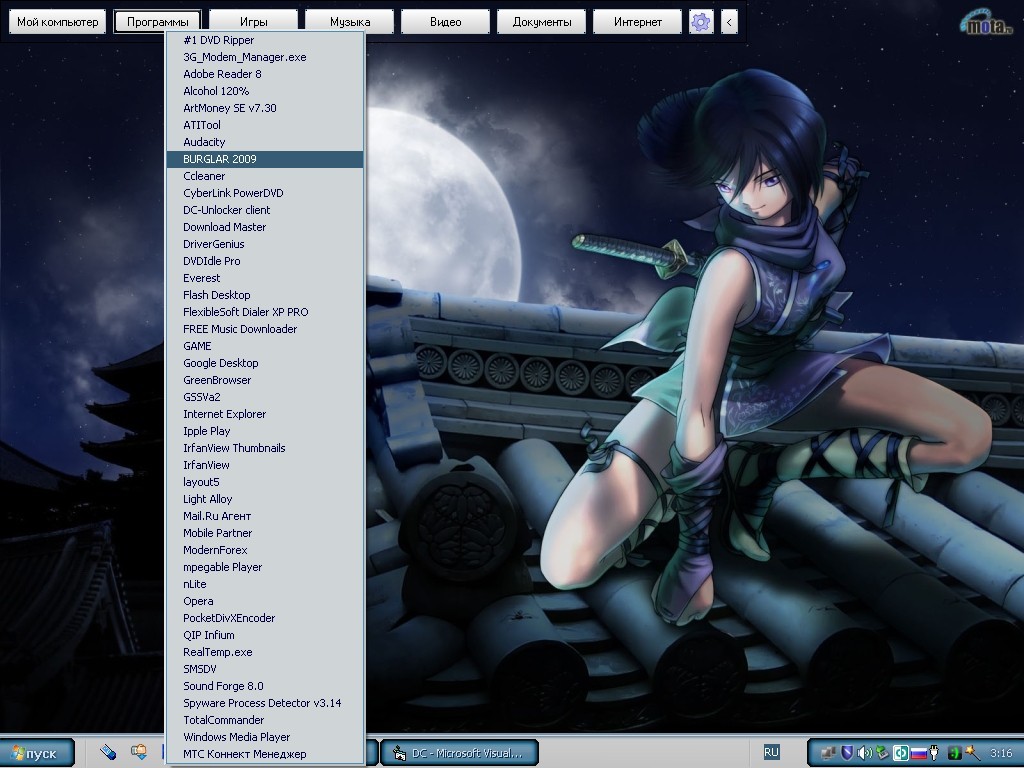Viewport: 1024px width, 768px height.
Task: Open the Игры menu
Action: 253,22
